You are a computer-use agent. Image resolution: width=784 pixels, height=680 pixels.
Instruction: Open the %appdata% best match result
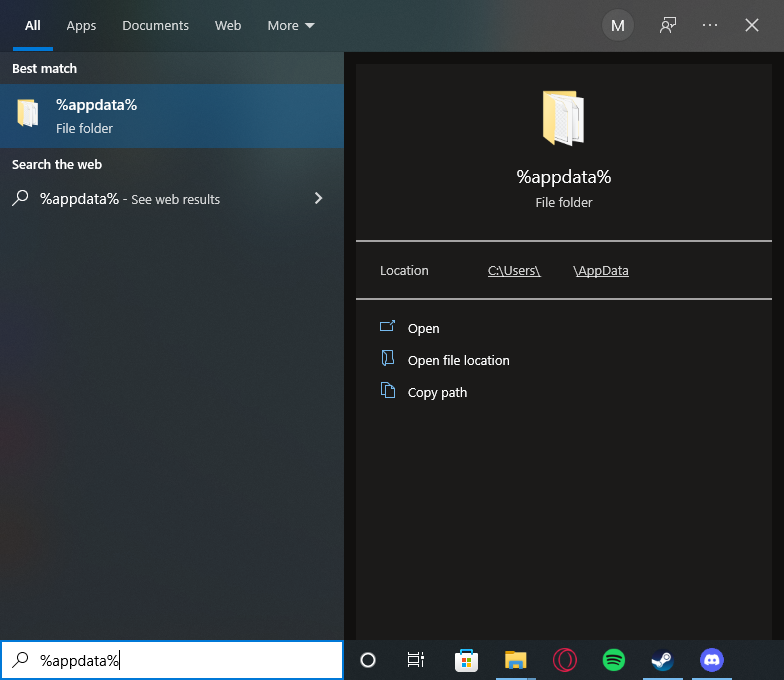coord(172,116)
